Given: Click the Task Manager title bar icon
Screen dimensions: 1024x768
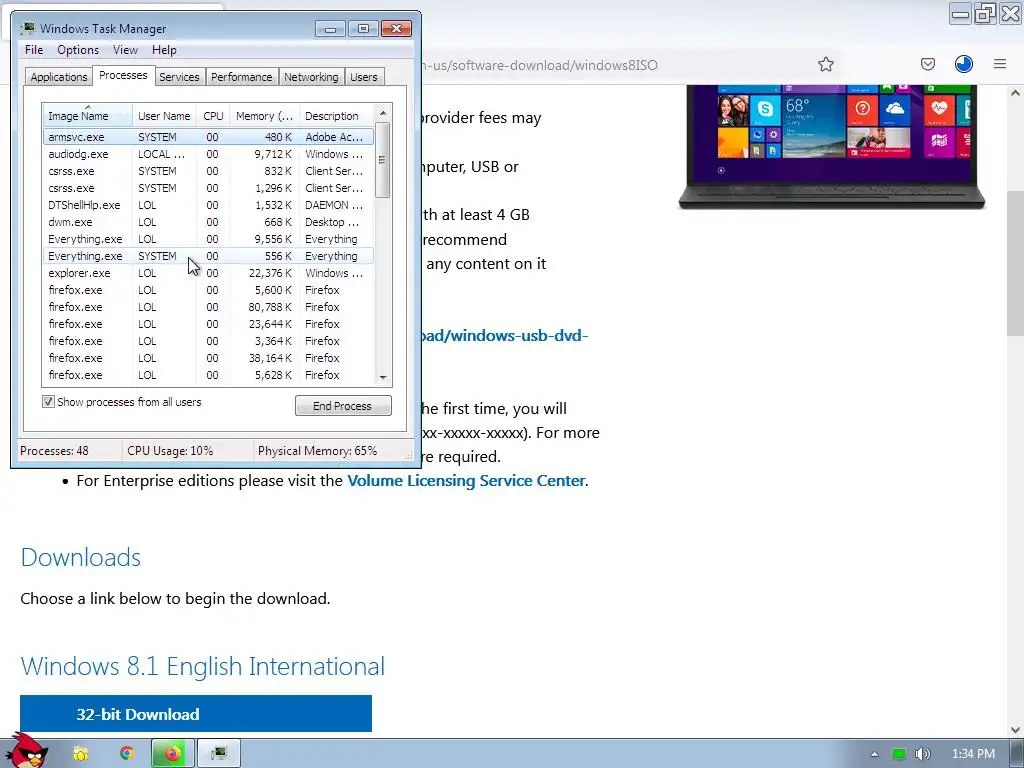Looking at the screenshot, I should tap(27, 29).
